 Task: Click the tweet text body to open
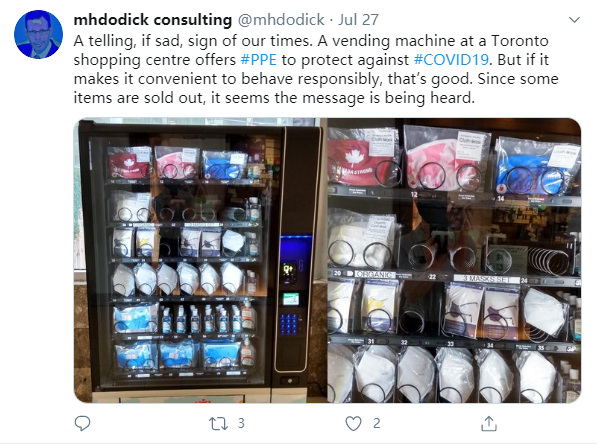[316, 69]
